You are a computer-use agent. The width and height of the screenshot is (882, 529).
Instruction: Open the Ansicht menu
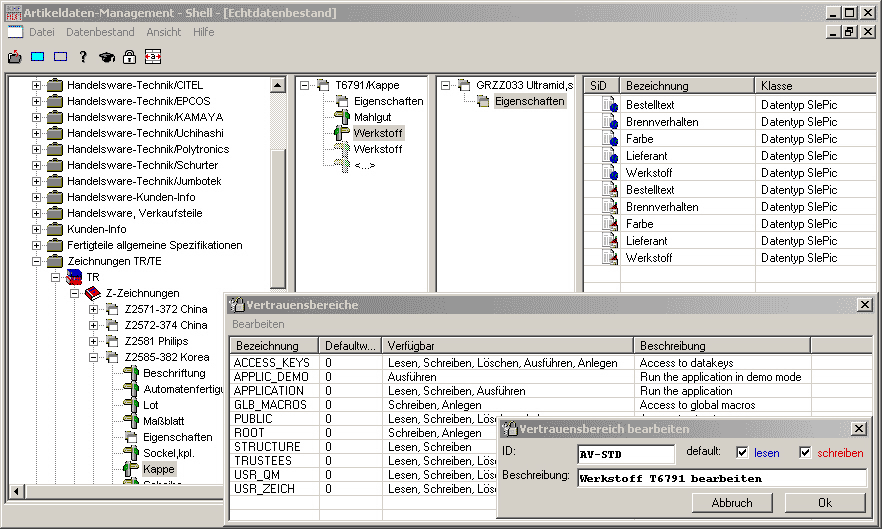click(164, 32)
